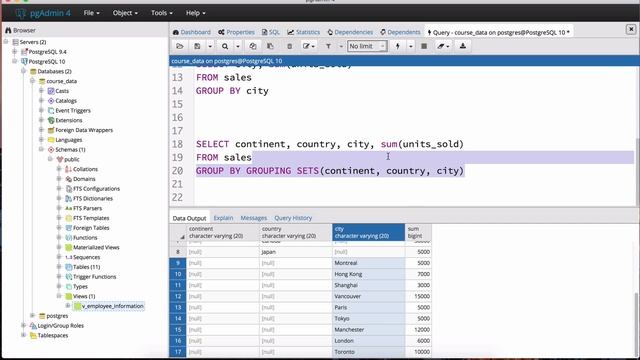
Task: Click the Delete trash icon
Action: (289, 46)
